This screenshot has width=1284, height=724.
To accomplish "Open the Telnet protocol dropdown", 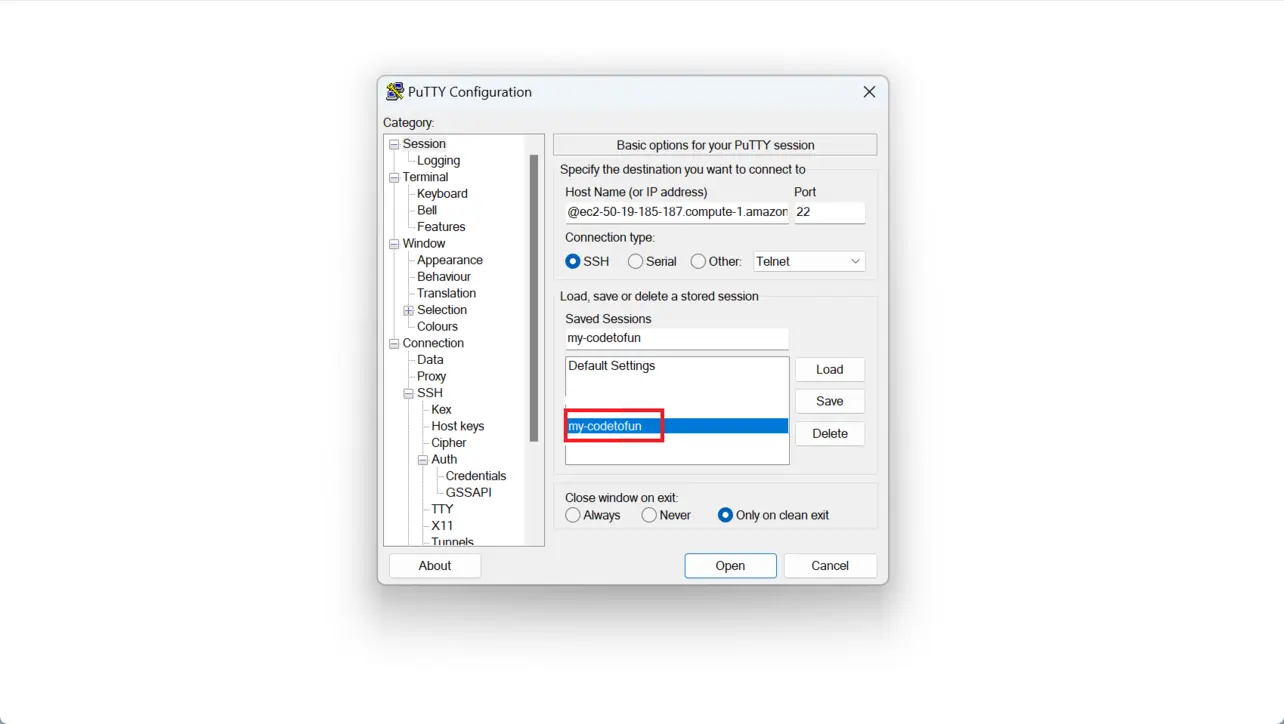I will coord(809,261).
